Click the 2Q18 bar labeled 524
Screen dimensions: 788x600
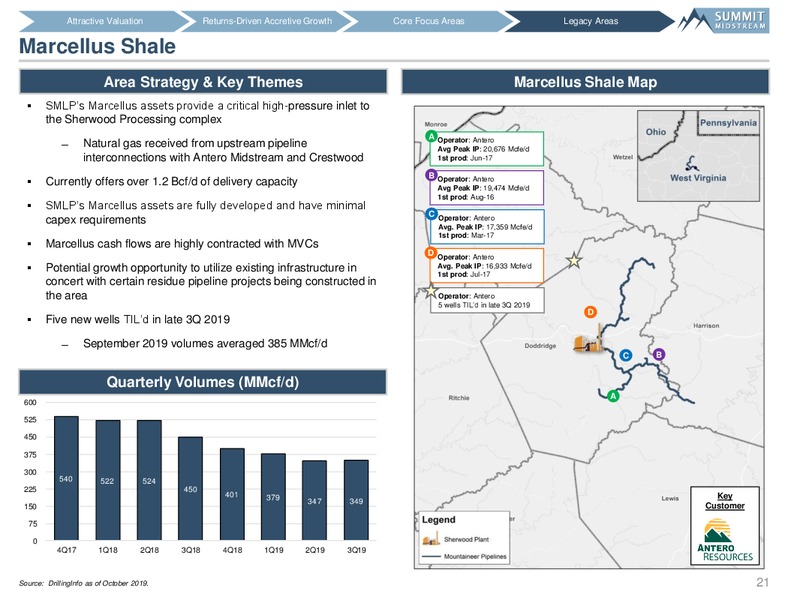pyautogui.click(x=149, y=480)
